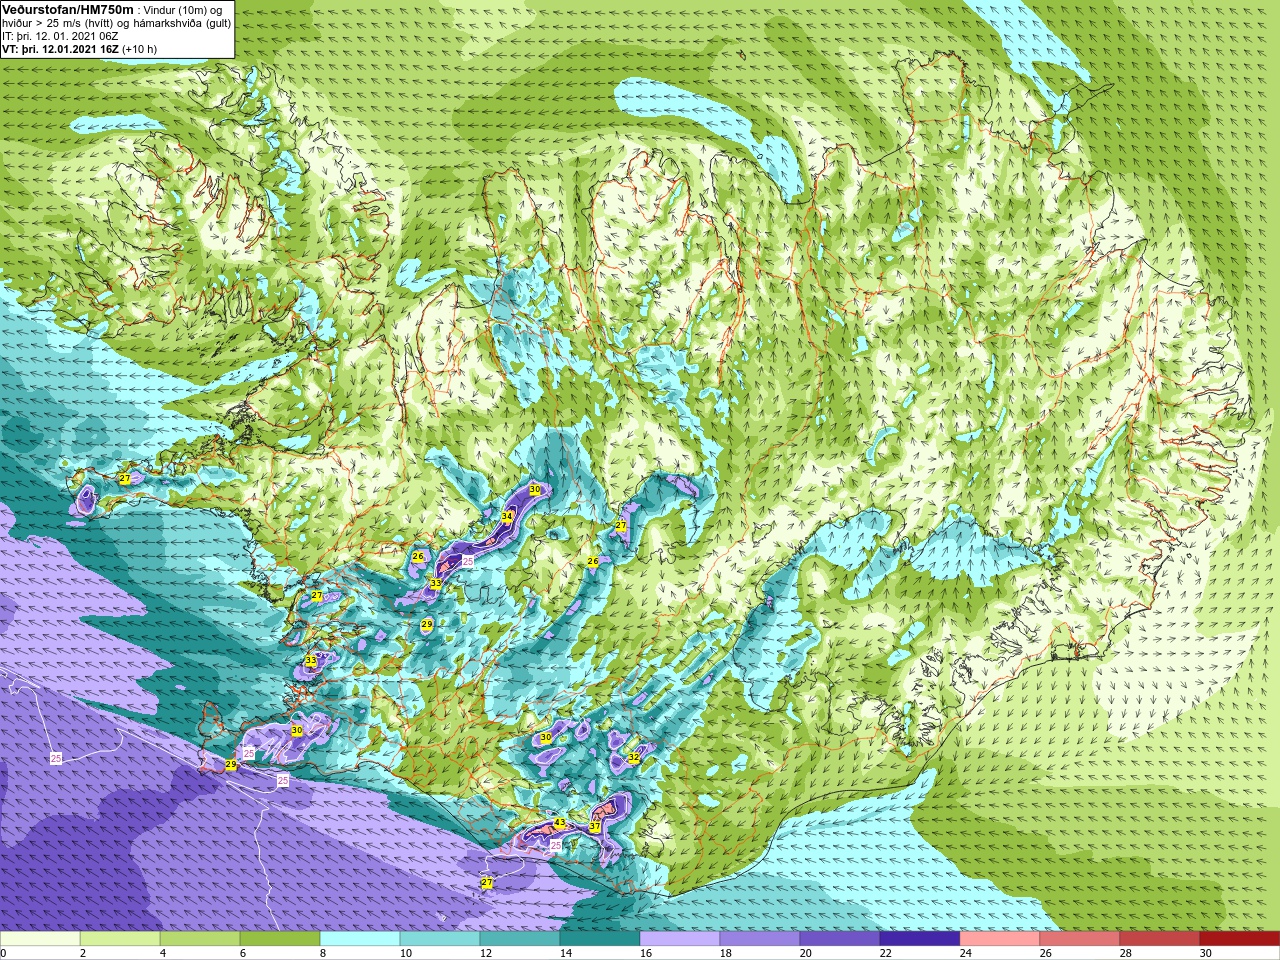Click the 'VT: þri. 12.01.2021 16Z (+10 h)' line
Viewport: 1280px width, 960px height.
pos(79,49)
